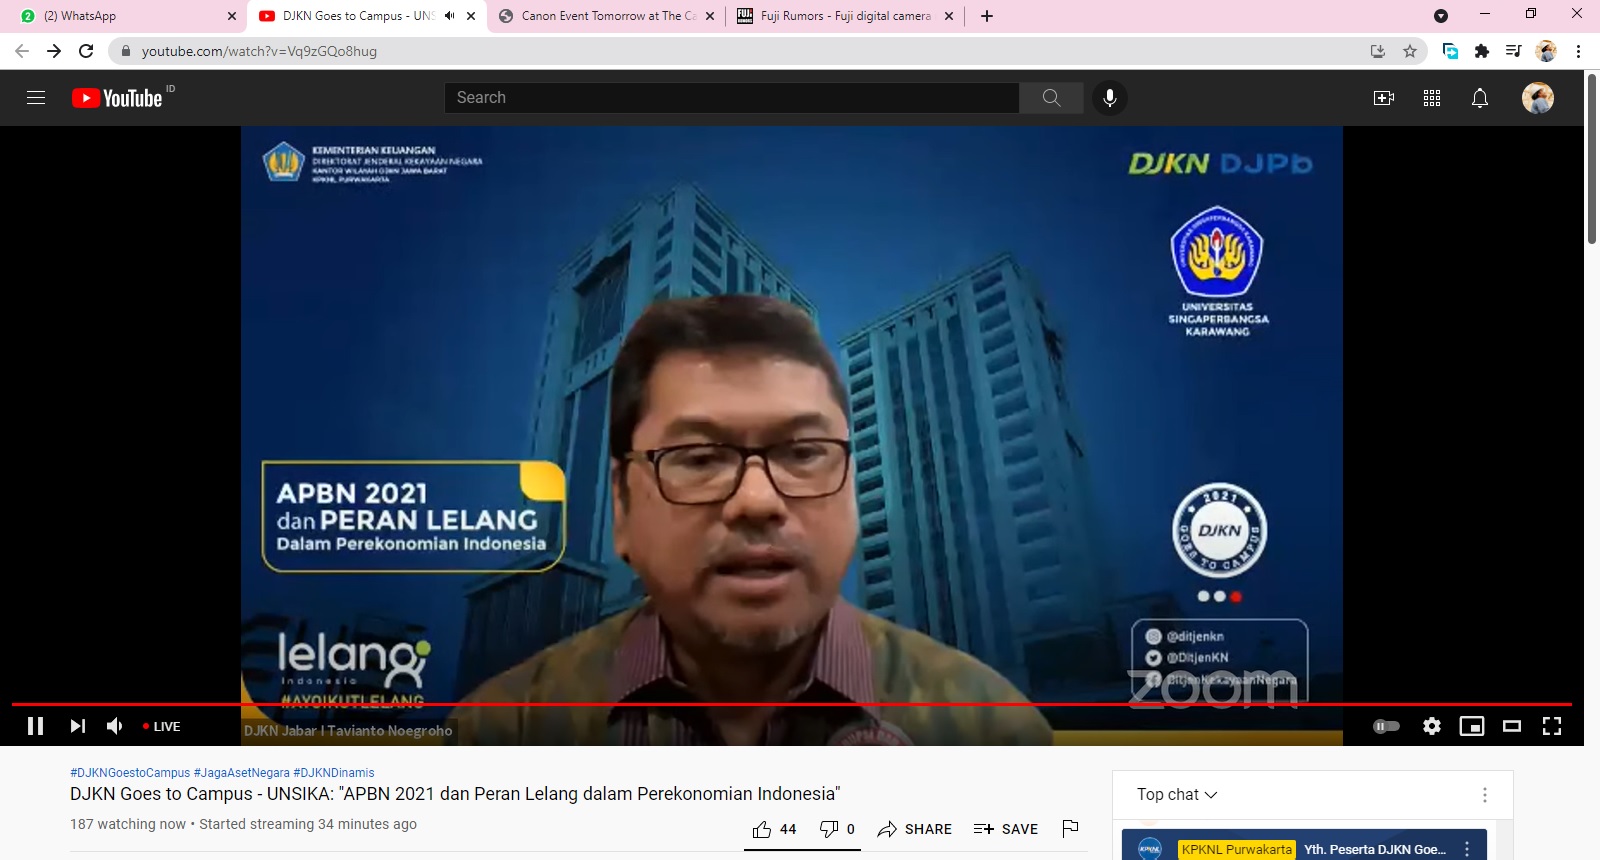This screenshot has height=860, width=1600.
Task: Open the notifications bell
Action: pos(1480,97)
